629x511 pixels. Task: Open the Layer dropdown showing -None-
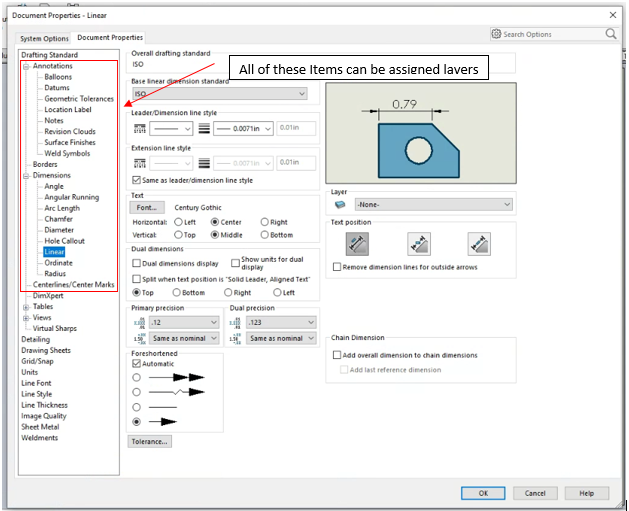click(432, 204)
